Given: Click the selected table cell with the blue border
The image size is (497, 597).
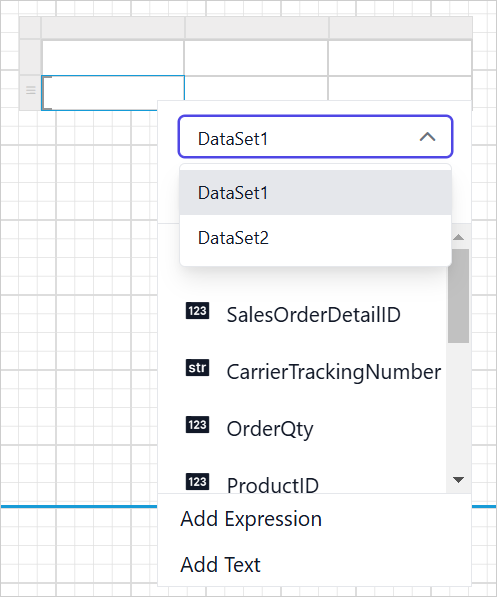Looking at the screenshot, I should pyautogui.click(x=113, y=93).
